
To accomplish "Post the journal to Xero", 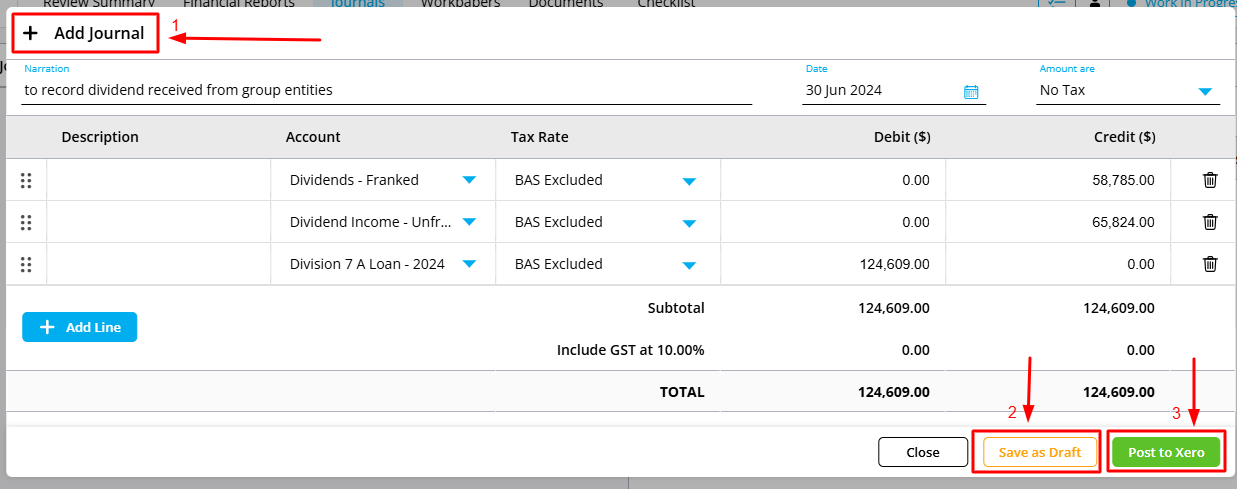I will click(x=1165, y=452).
